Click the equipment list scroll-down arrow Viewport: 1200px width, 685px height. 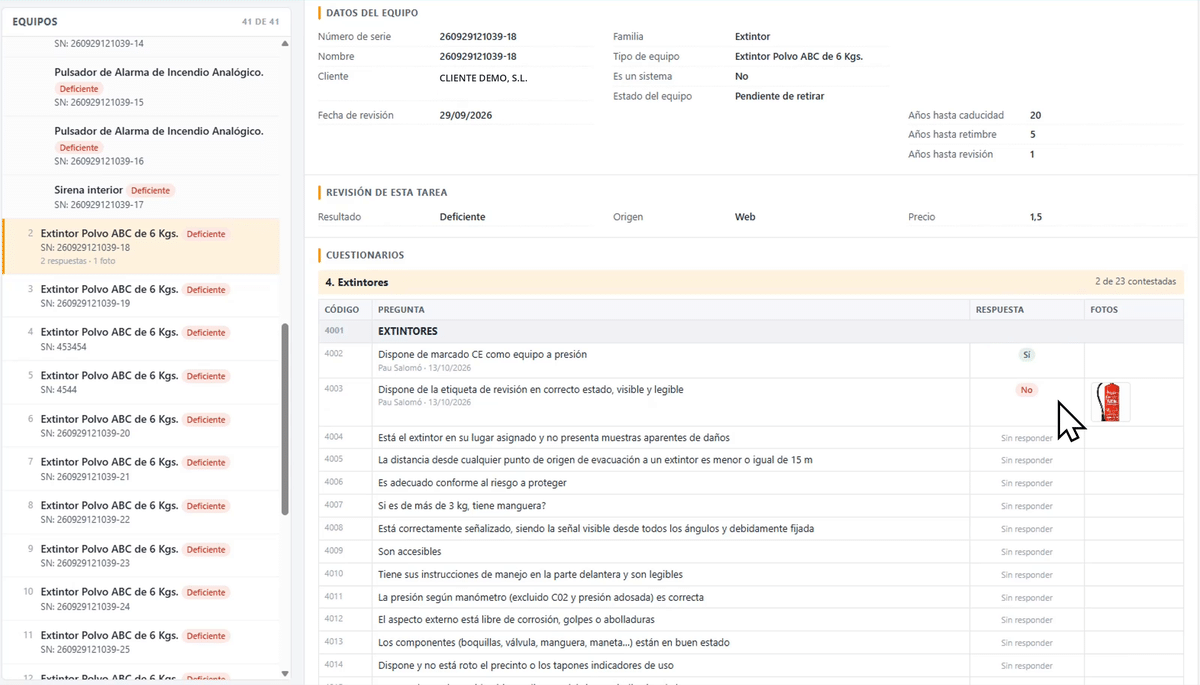285,674
